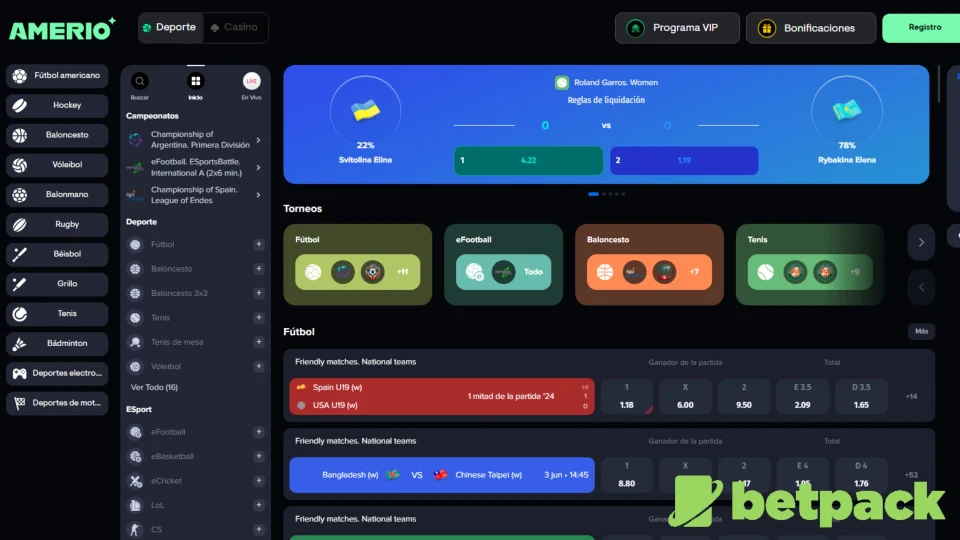Click the Fútbol americano sidebar icon

tap(20, 76)
